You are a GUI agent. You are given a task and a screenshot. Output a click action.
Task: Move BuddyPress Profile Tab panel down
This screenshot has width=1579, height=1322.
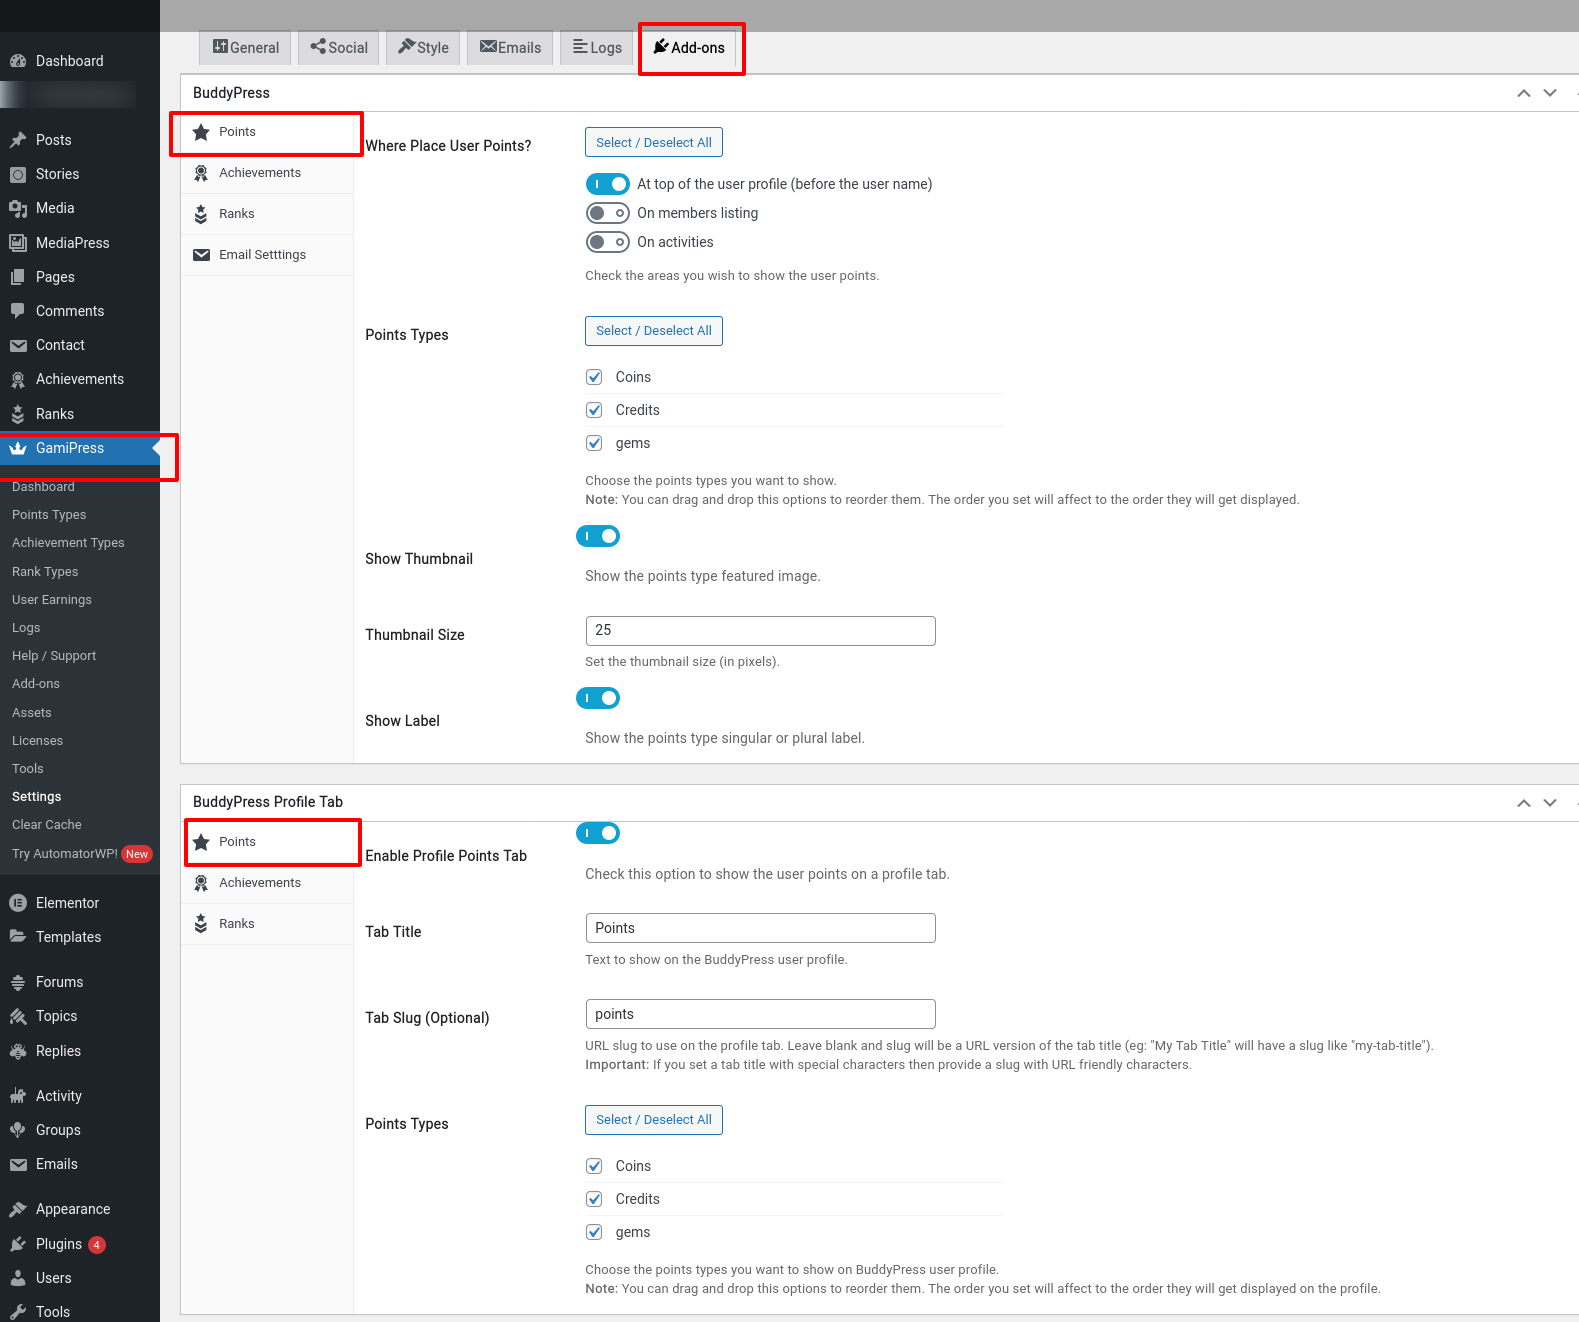click(x=1550, y=803)
